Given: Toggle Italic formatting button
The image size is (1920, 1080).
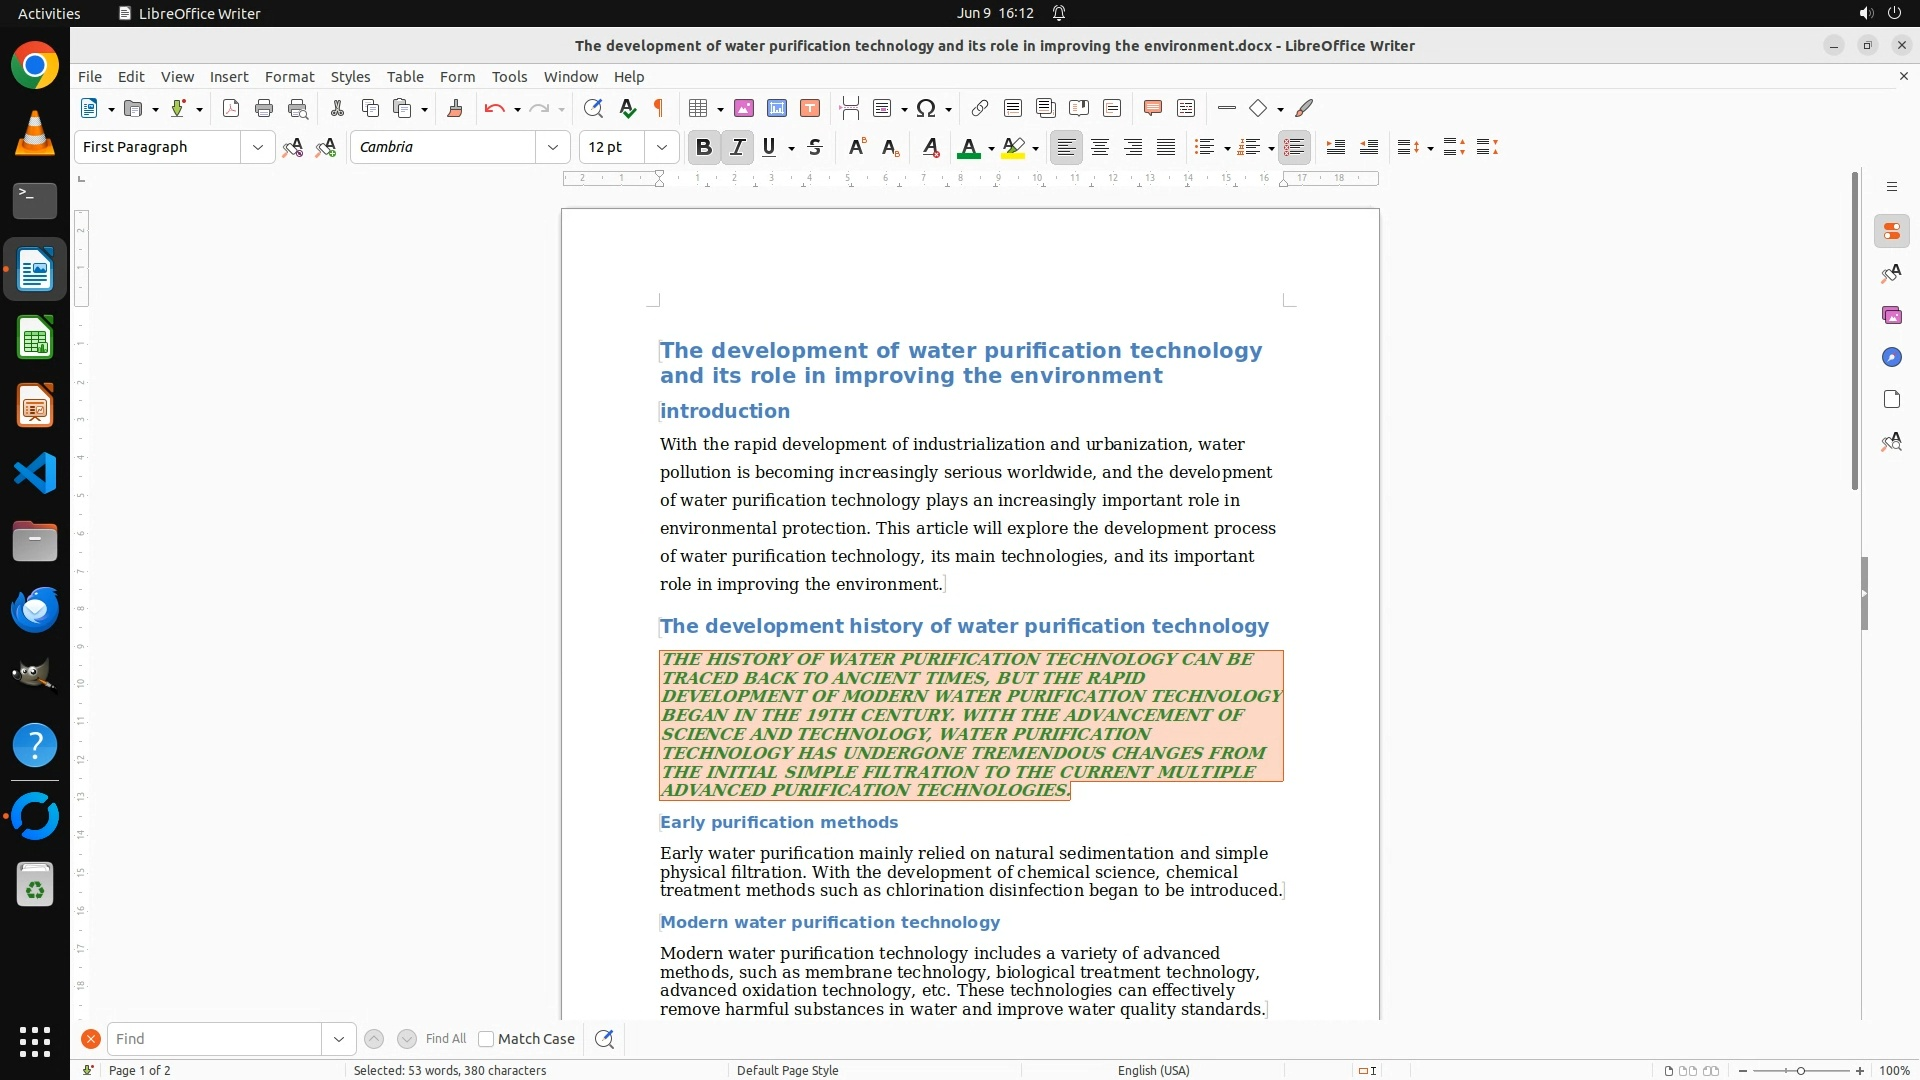Looking at the screenshot, I should point(737,147).
